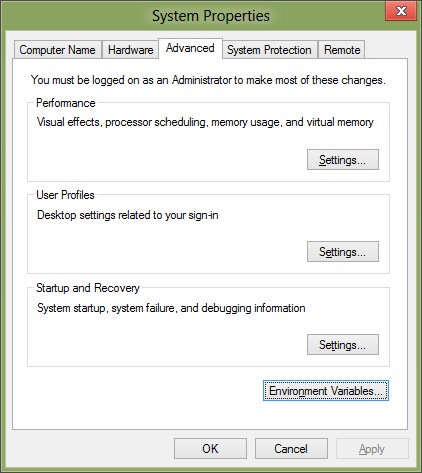The height and width of the screenshot is (473, 422).
Task: Click the grayed-out Apply button
Action: [x=372, y=449]
